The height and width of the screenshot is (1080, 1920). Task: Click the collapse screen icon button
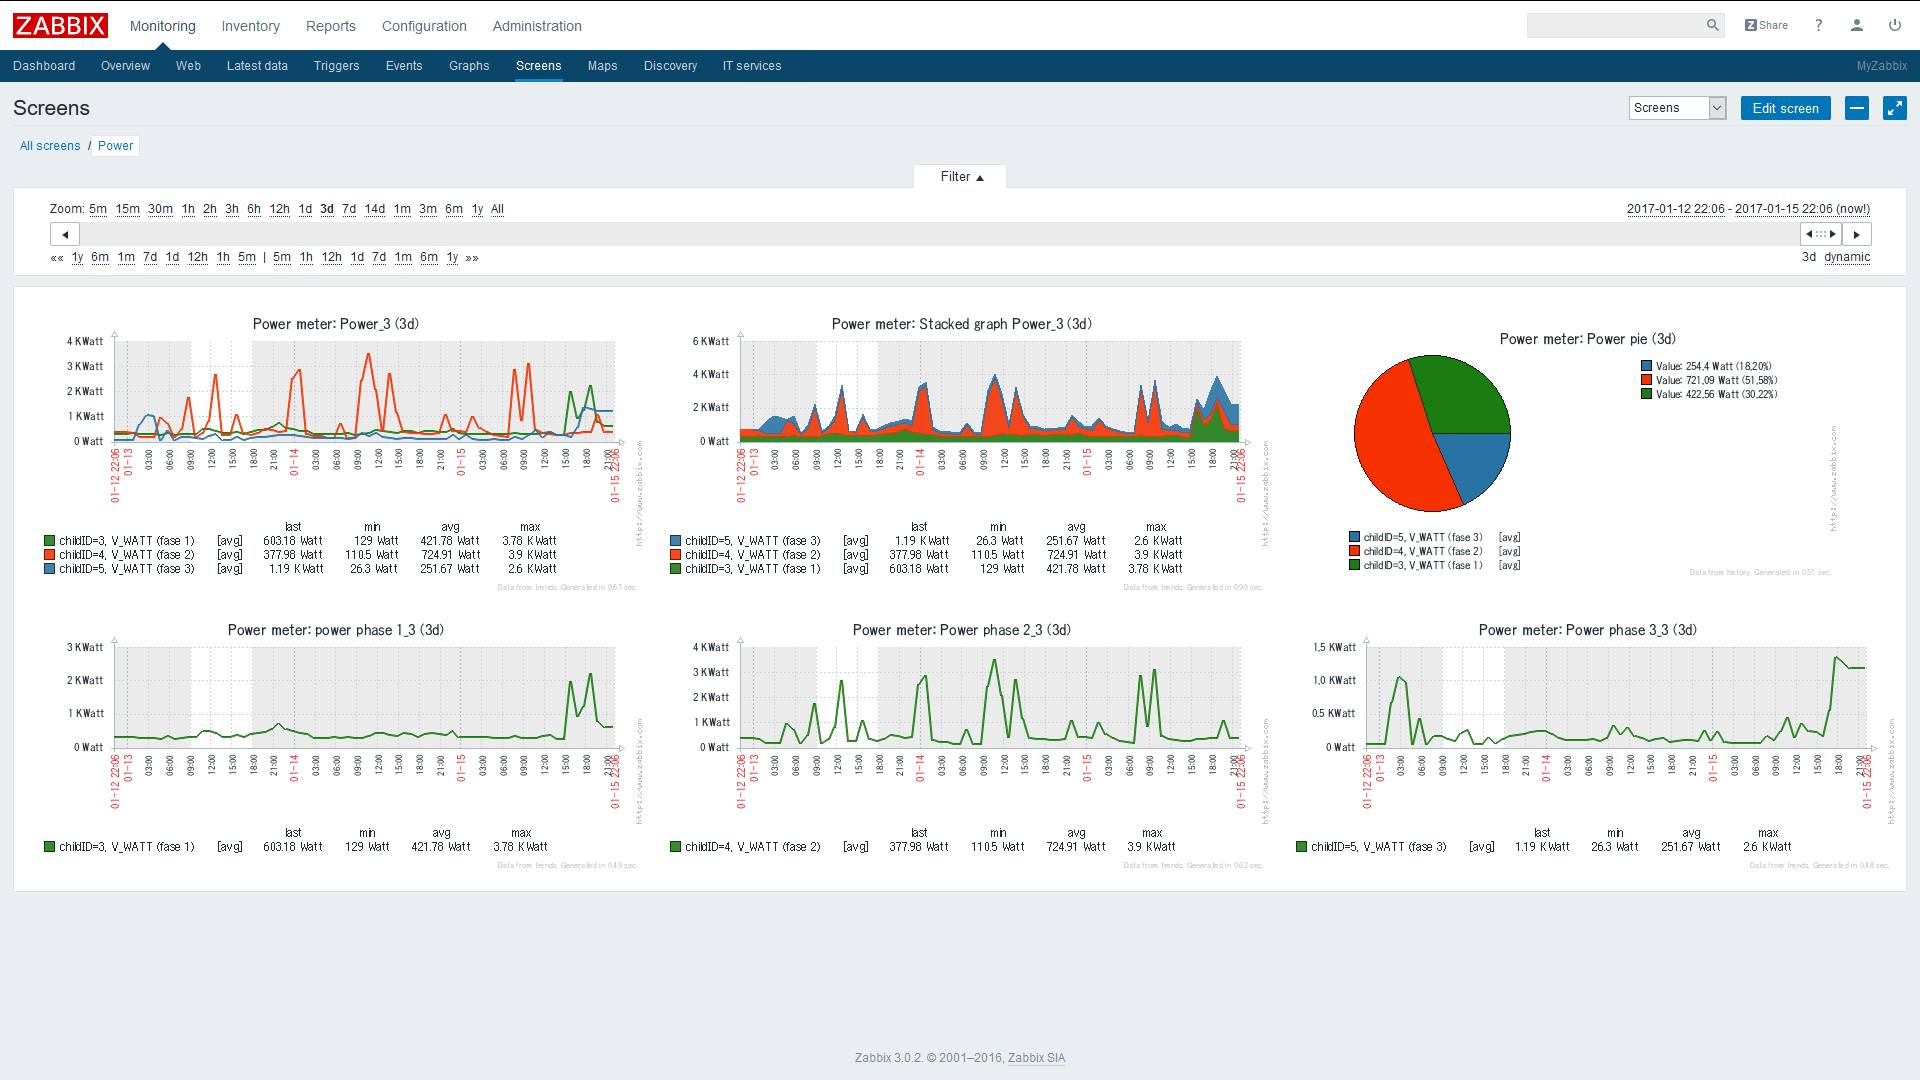tap(1857, 108)
